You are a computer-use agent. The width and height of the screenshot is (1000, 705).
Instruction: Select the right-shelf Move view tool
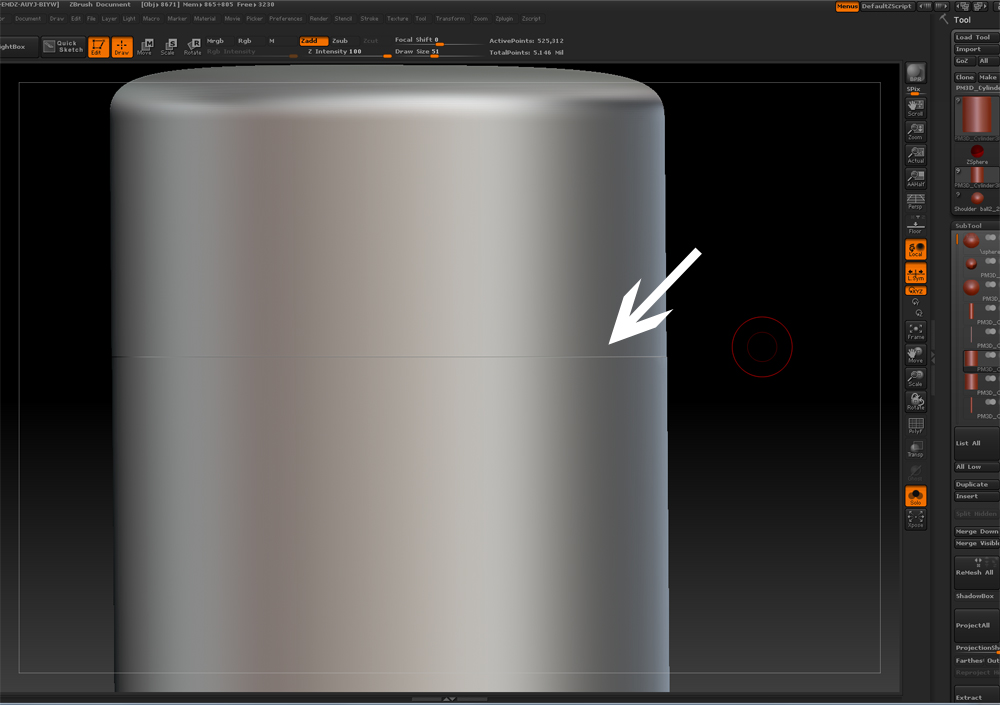916,355
